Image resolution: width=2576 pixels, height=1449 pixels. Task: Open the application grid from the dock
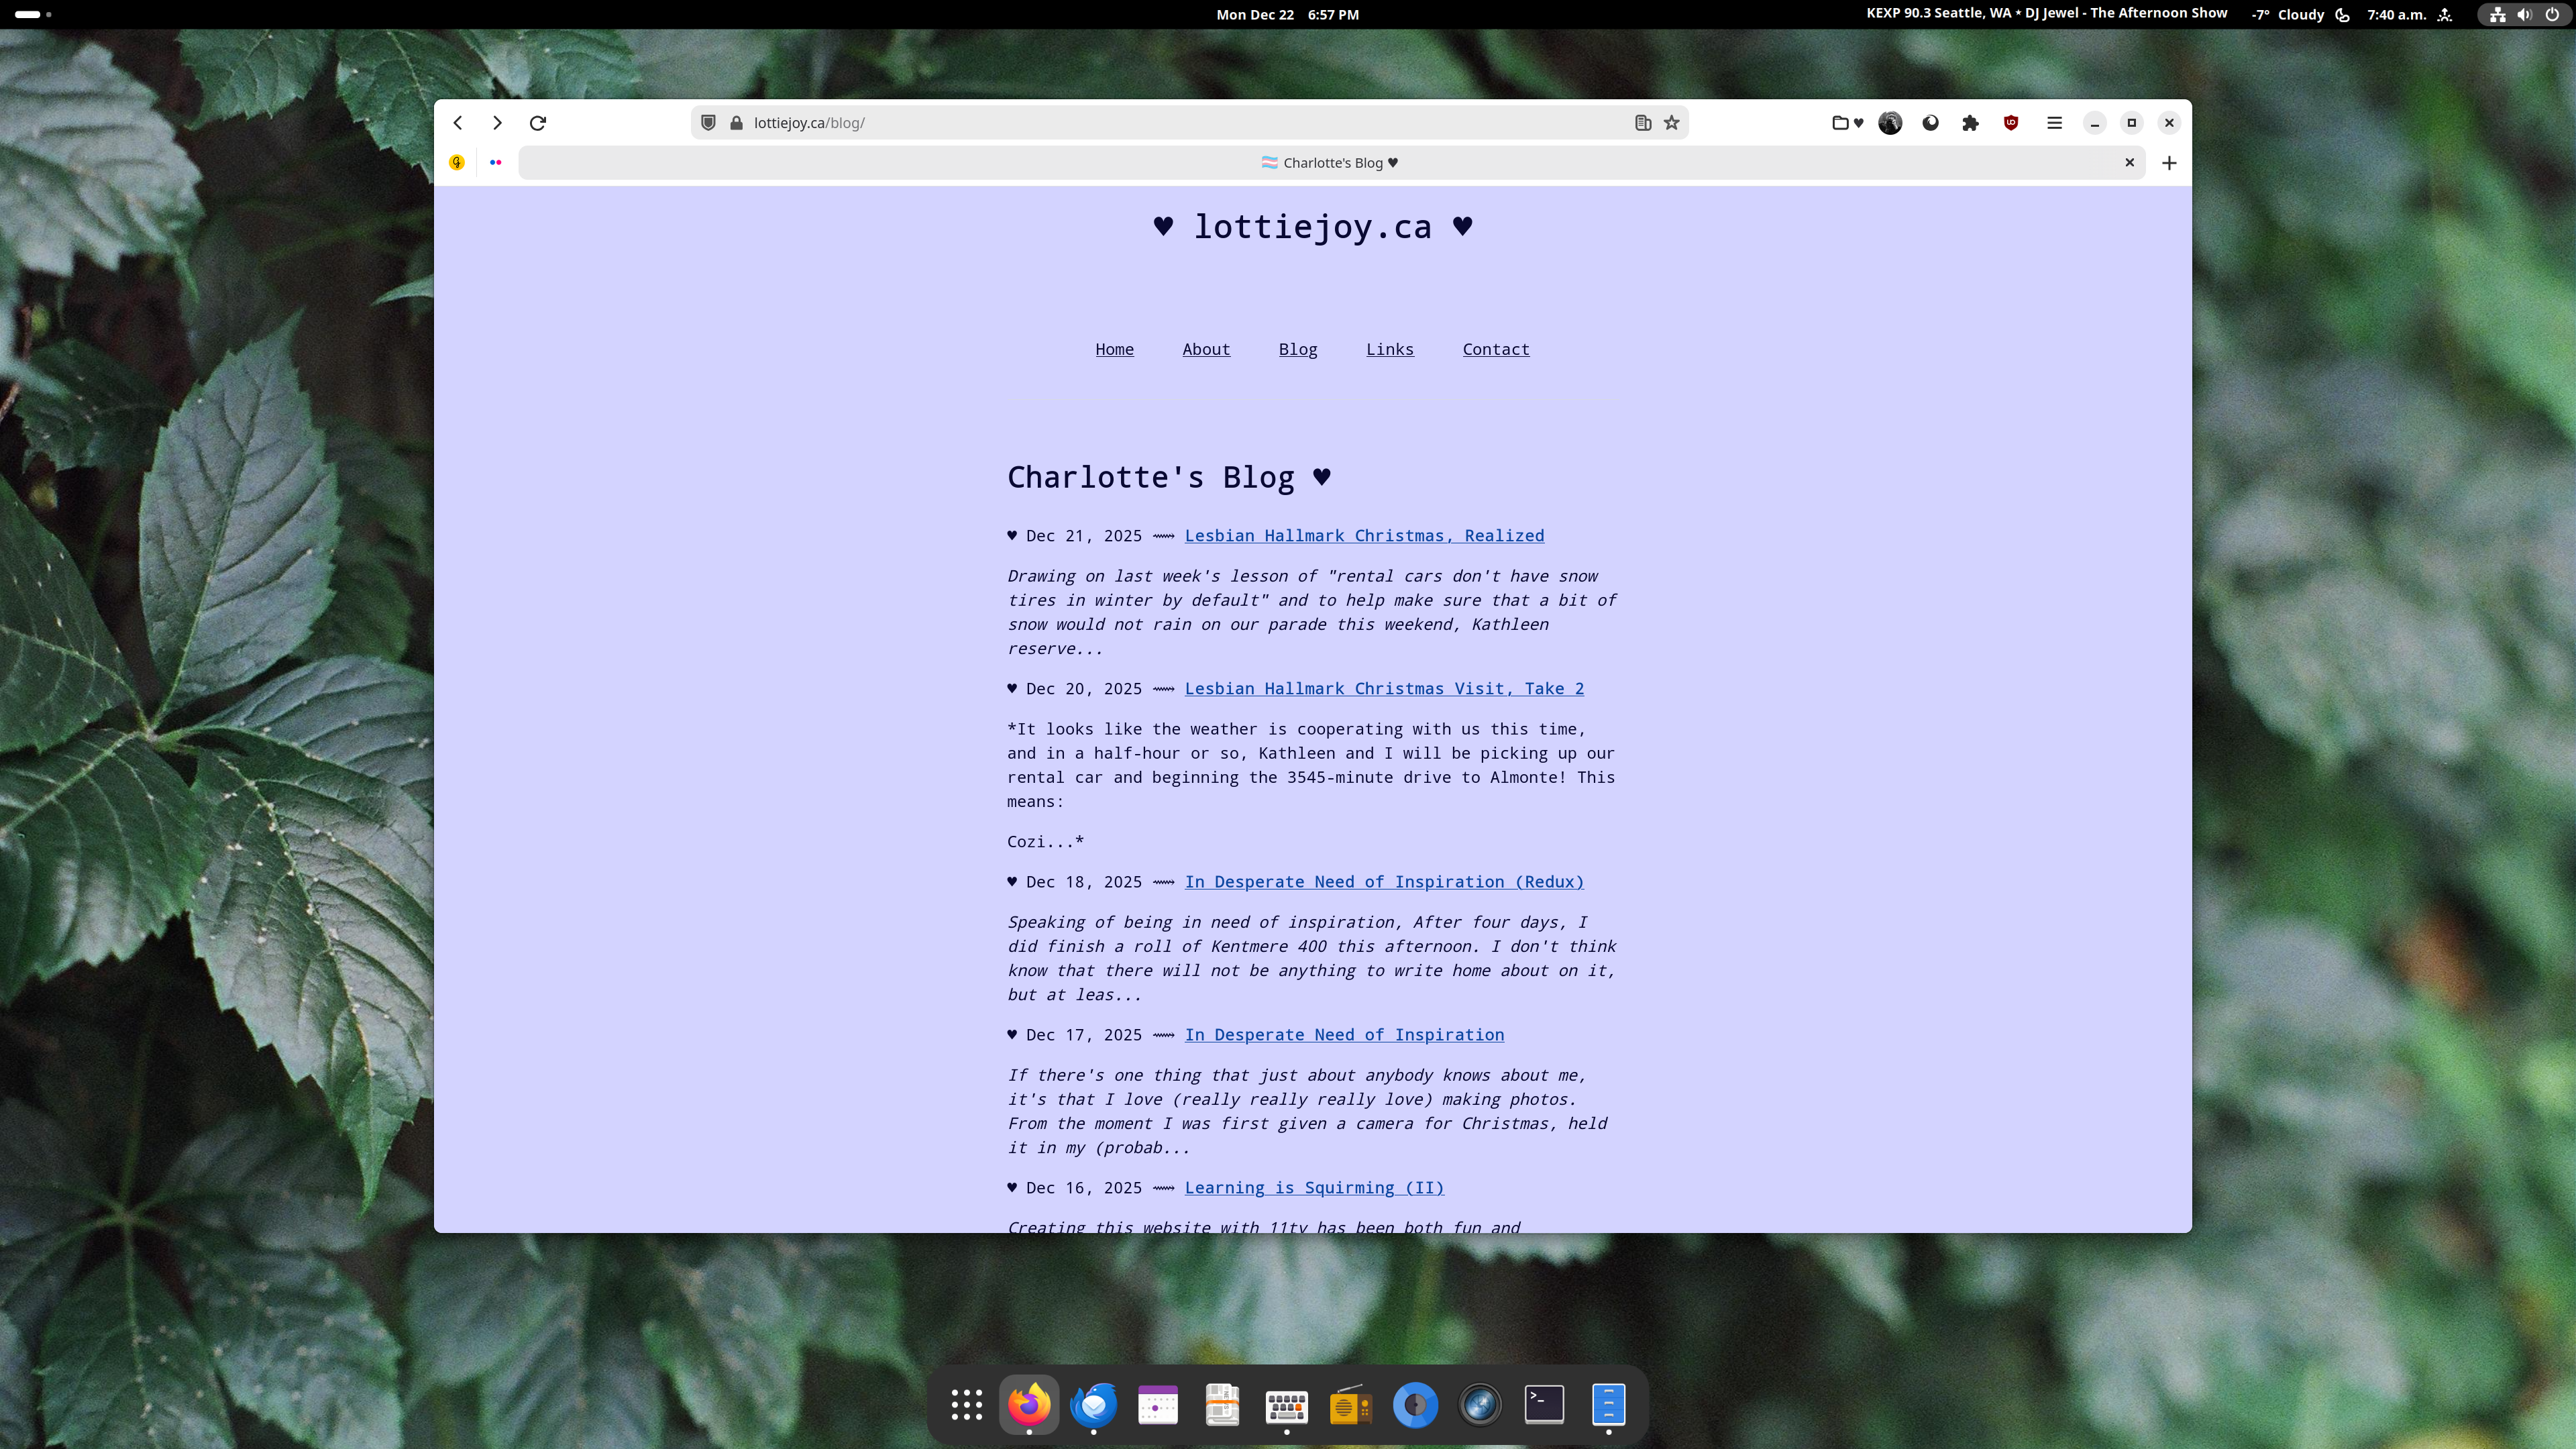point(965,1405)
